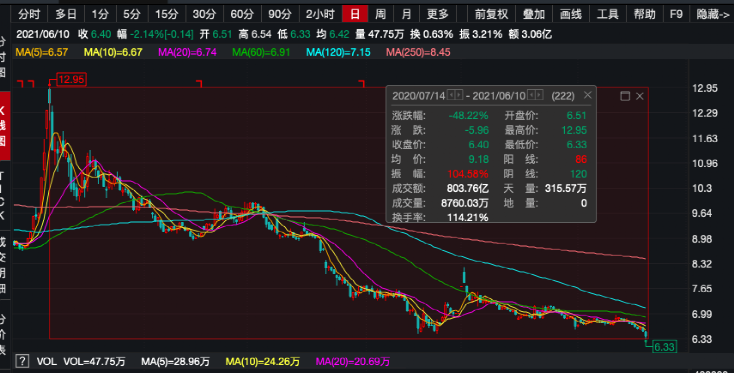Dismiss selection region with X beside square icon
The image size is (734, 373).
pos(639,96)
